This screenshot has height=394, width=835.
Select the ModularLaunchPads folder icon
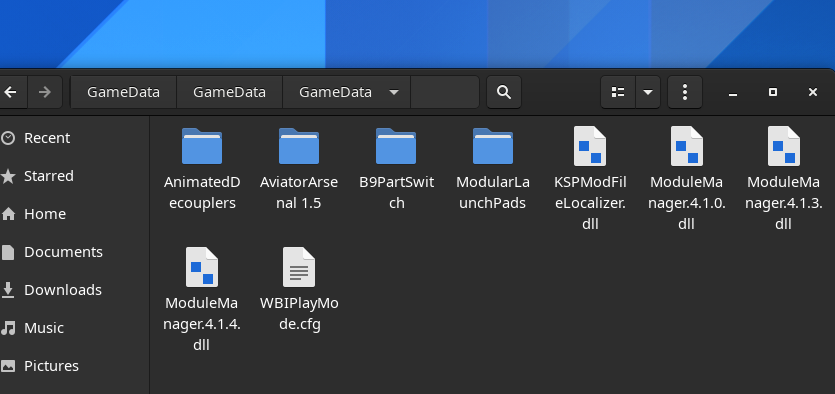493,146
